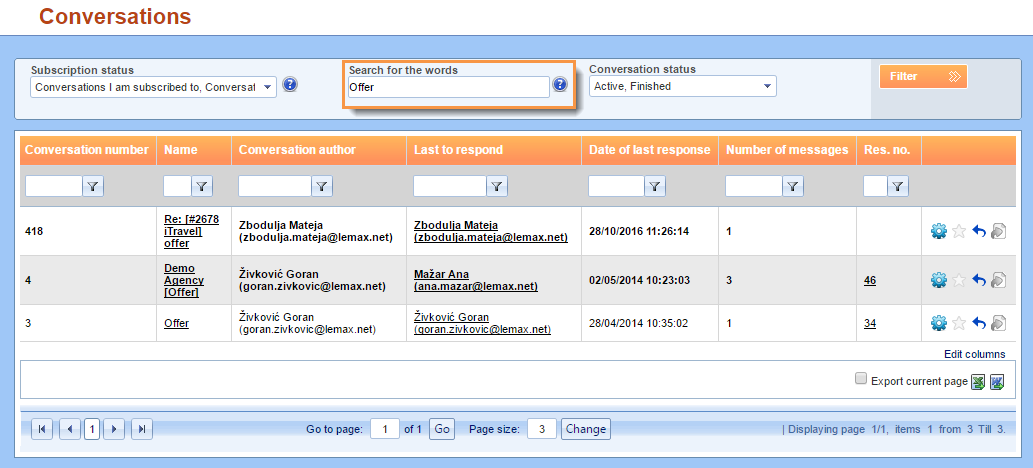The image size is (1033, 468).
Task: Open gear settings for conversation 418
Action: click(x=938, y=231)
